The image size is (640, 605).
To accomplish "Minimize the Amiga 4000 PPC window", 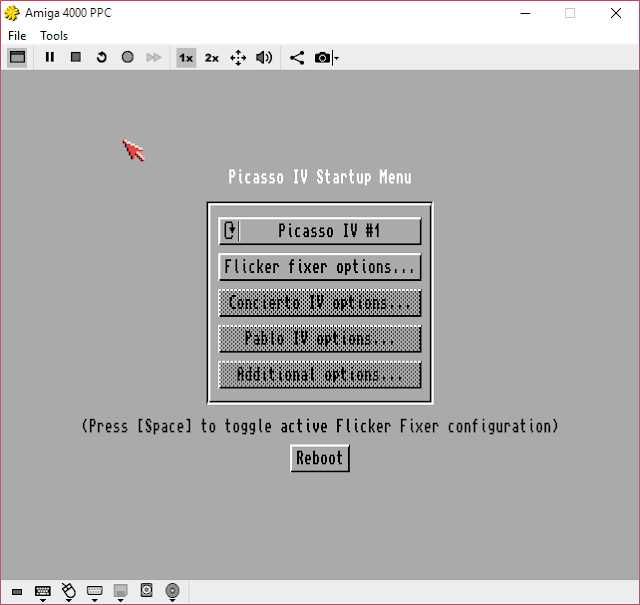I will click(525, 13).
